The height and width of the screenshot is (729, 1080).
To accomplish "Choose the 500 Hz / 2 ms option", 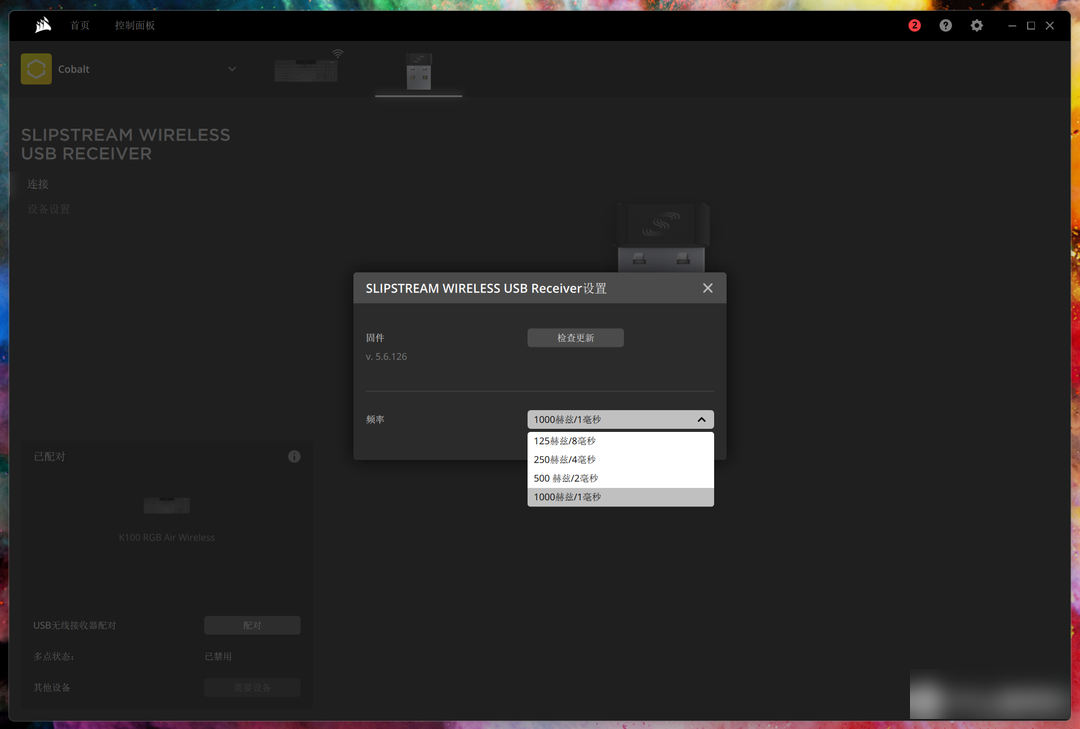I will click(x=621, y=478).
